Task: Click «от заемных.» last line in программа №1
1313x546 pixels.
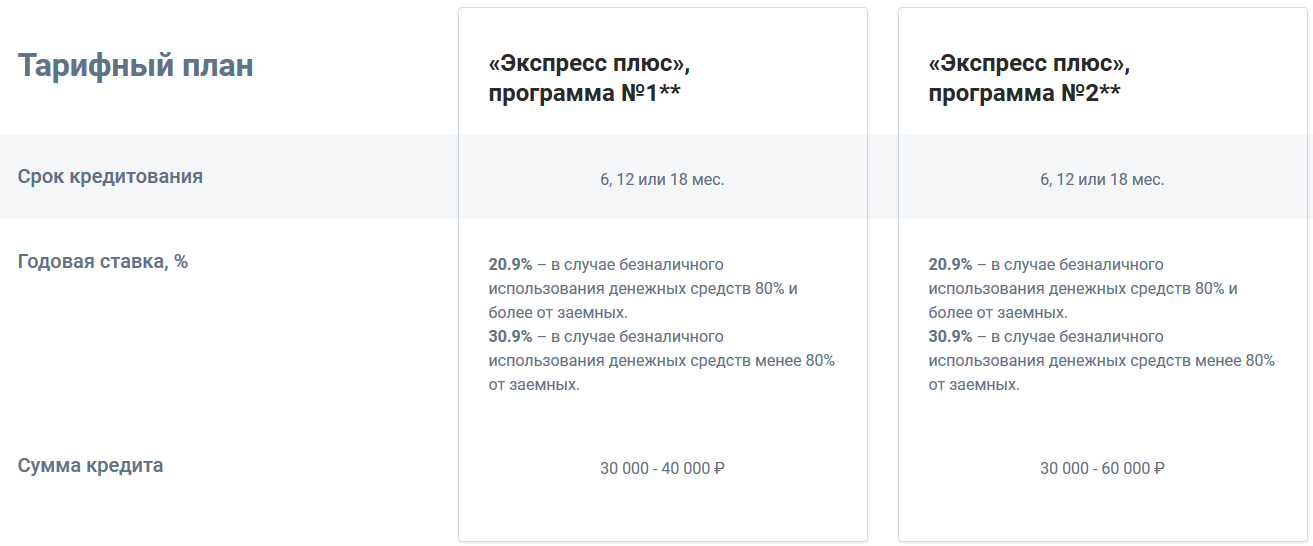Action: pos(534,385)
